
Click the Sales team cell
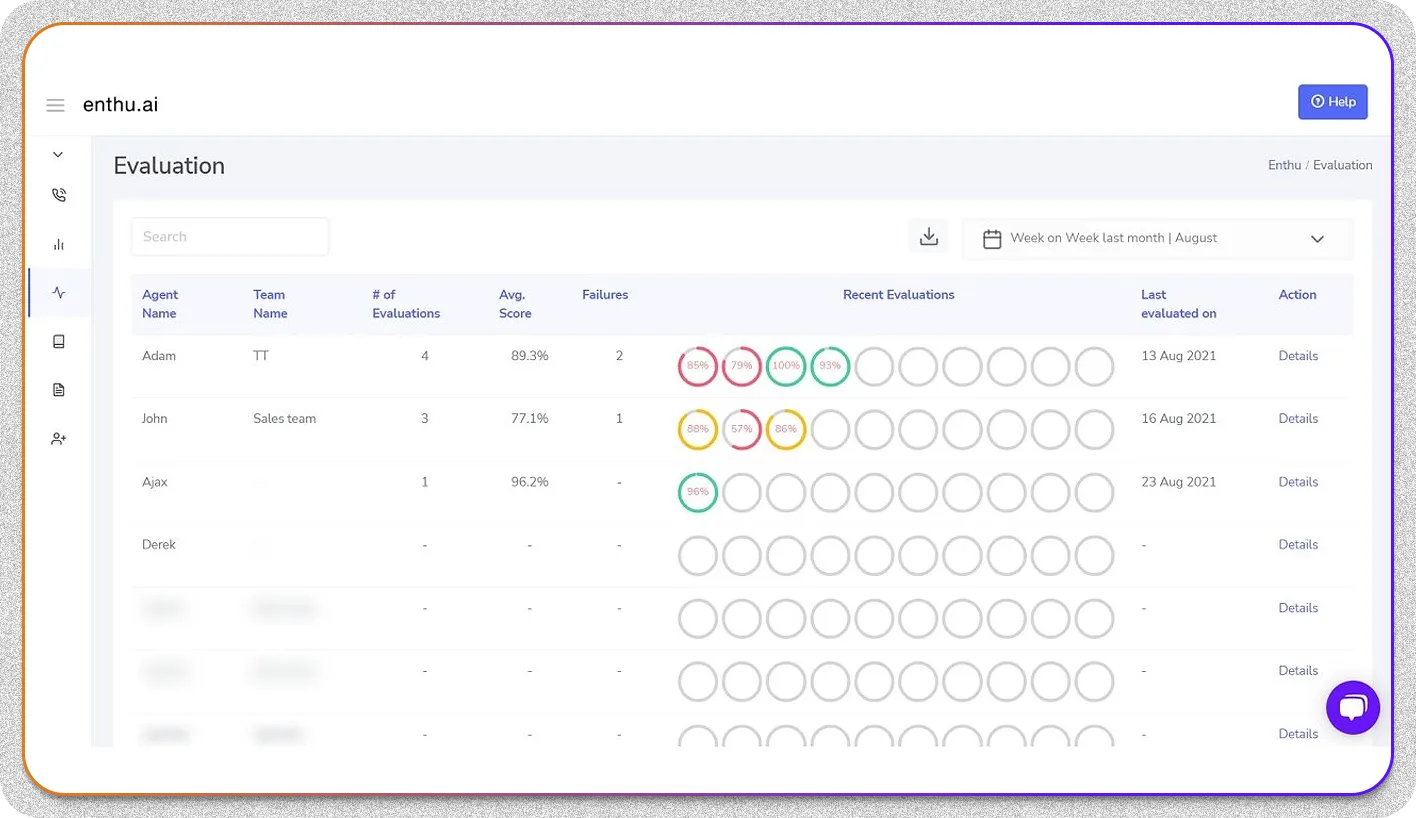pyautogui.click(x=285, y=419)
